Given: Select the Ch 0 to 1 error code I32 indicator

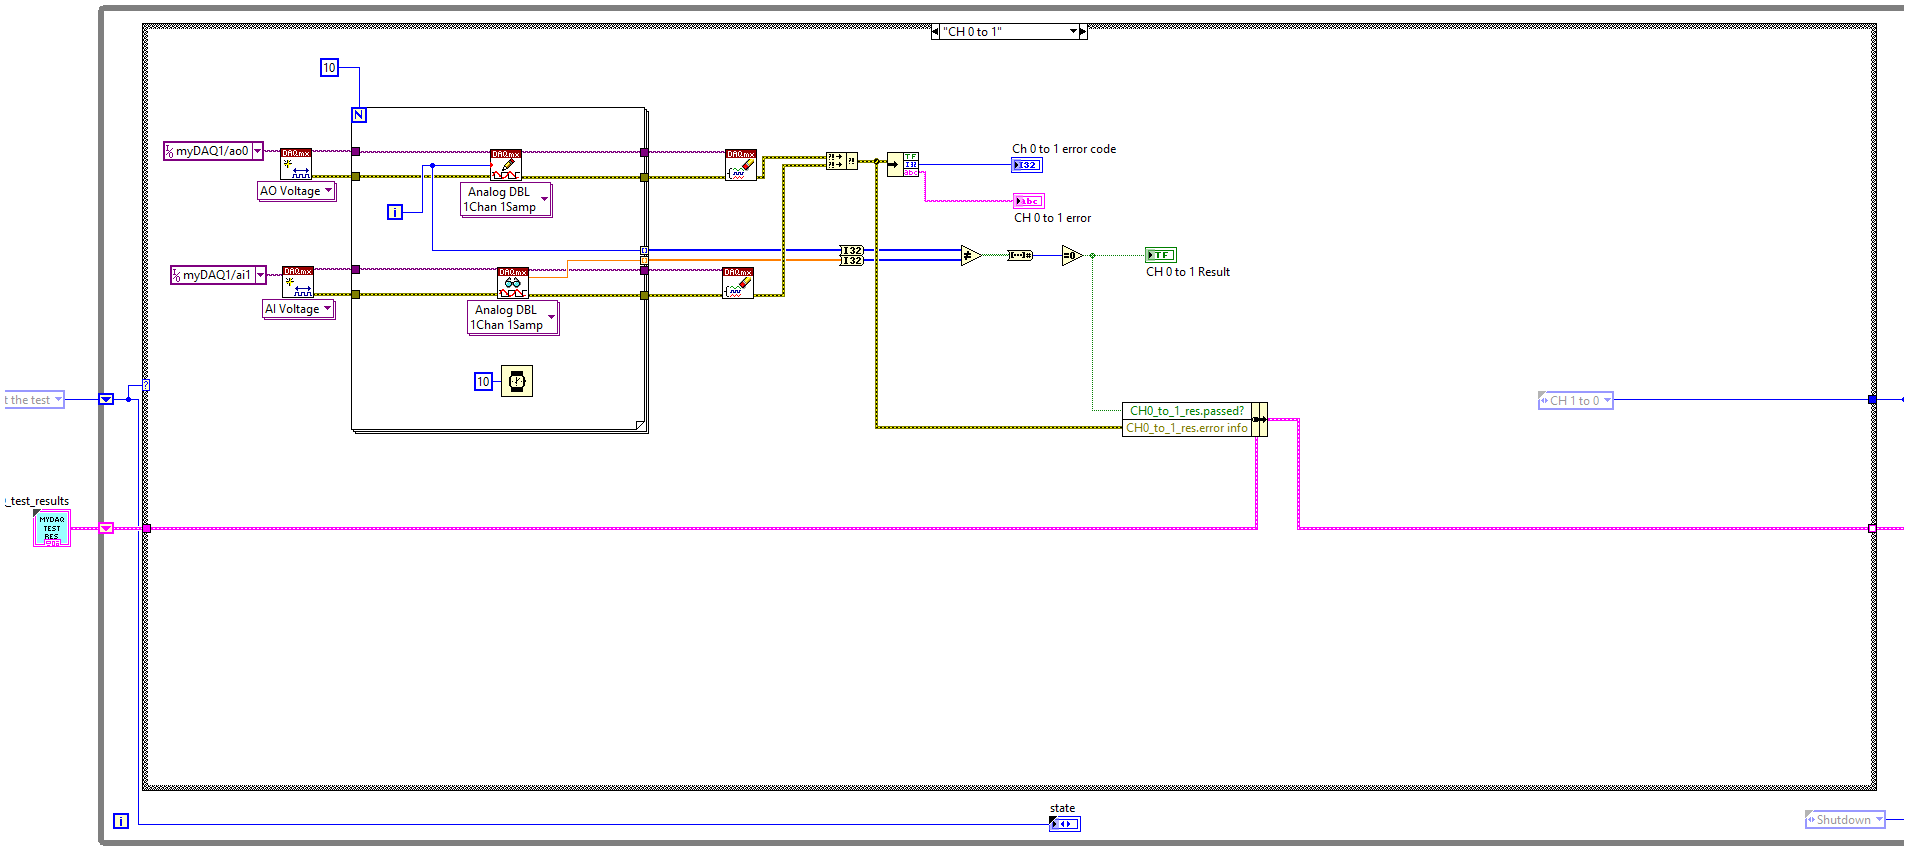Looking at the screenshot, I should 1027,165.
